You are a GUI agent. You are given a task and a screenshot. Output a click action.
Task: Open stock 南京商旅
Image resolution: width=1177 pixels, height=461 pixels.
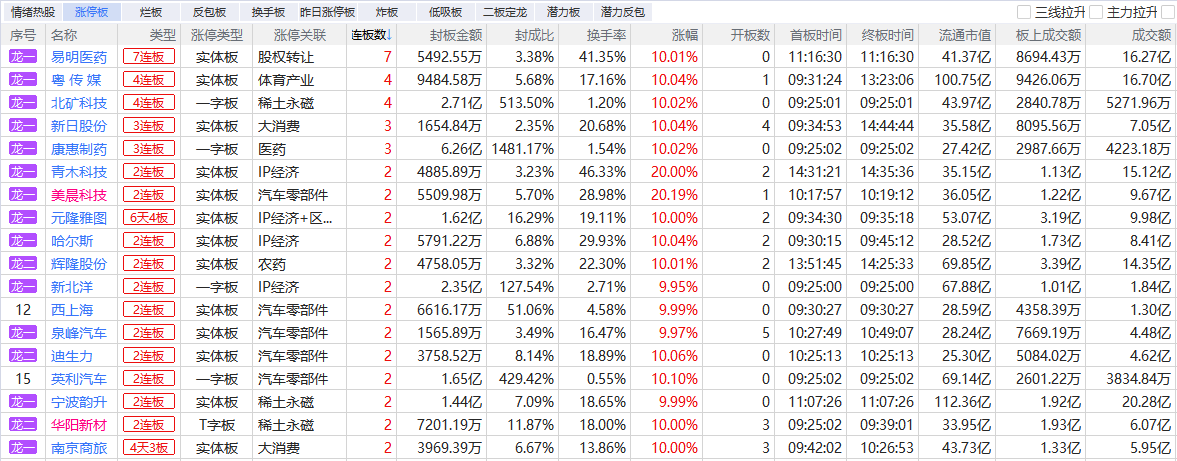point(78,448)
